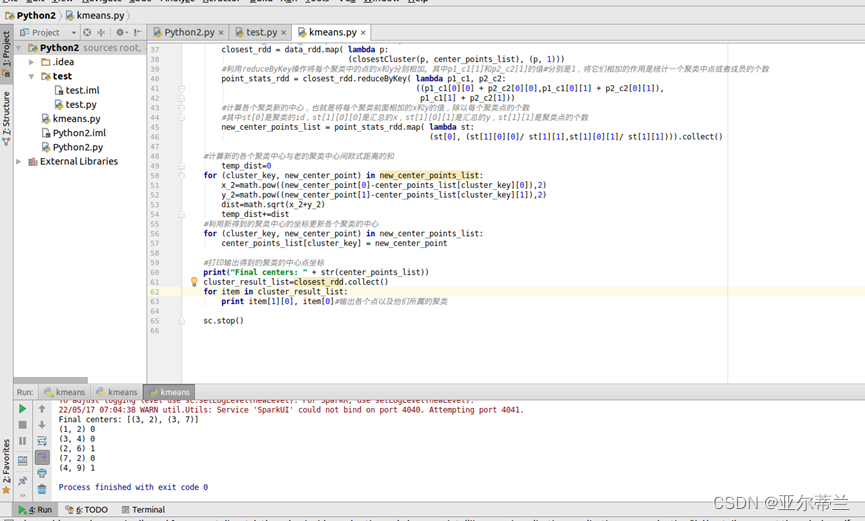
Task: Pin the current Run tab
Action: pyautogui.click(x=23, y=481)
